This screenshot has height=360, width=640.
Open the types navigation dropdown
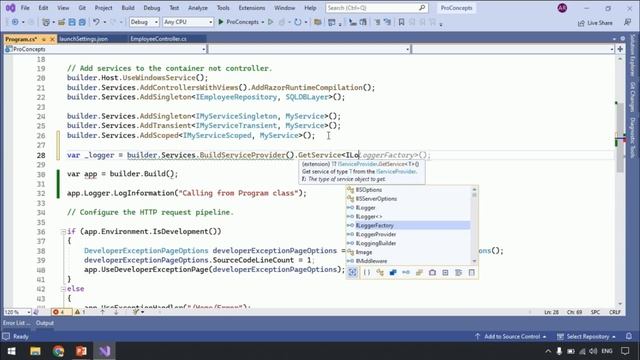(309, 49)
